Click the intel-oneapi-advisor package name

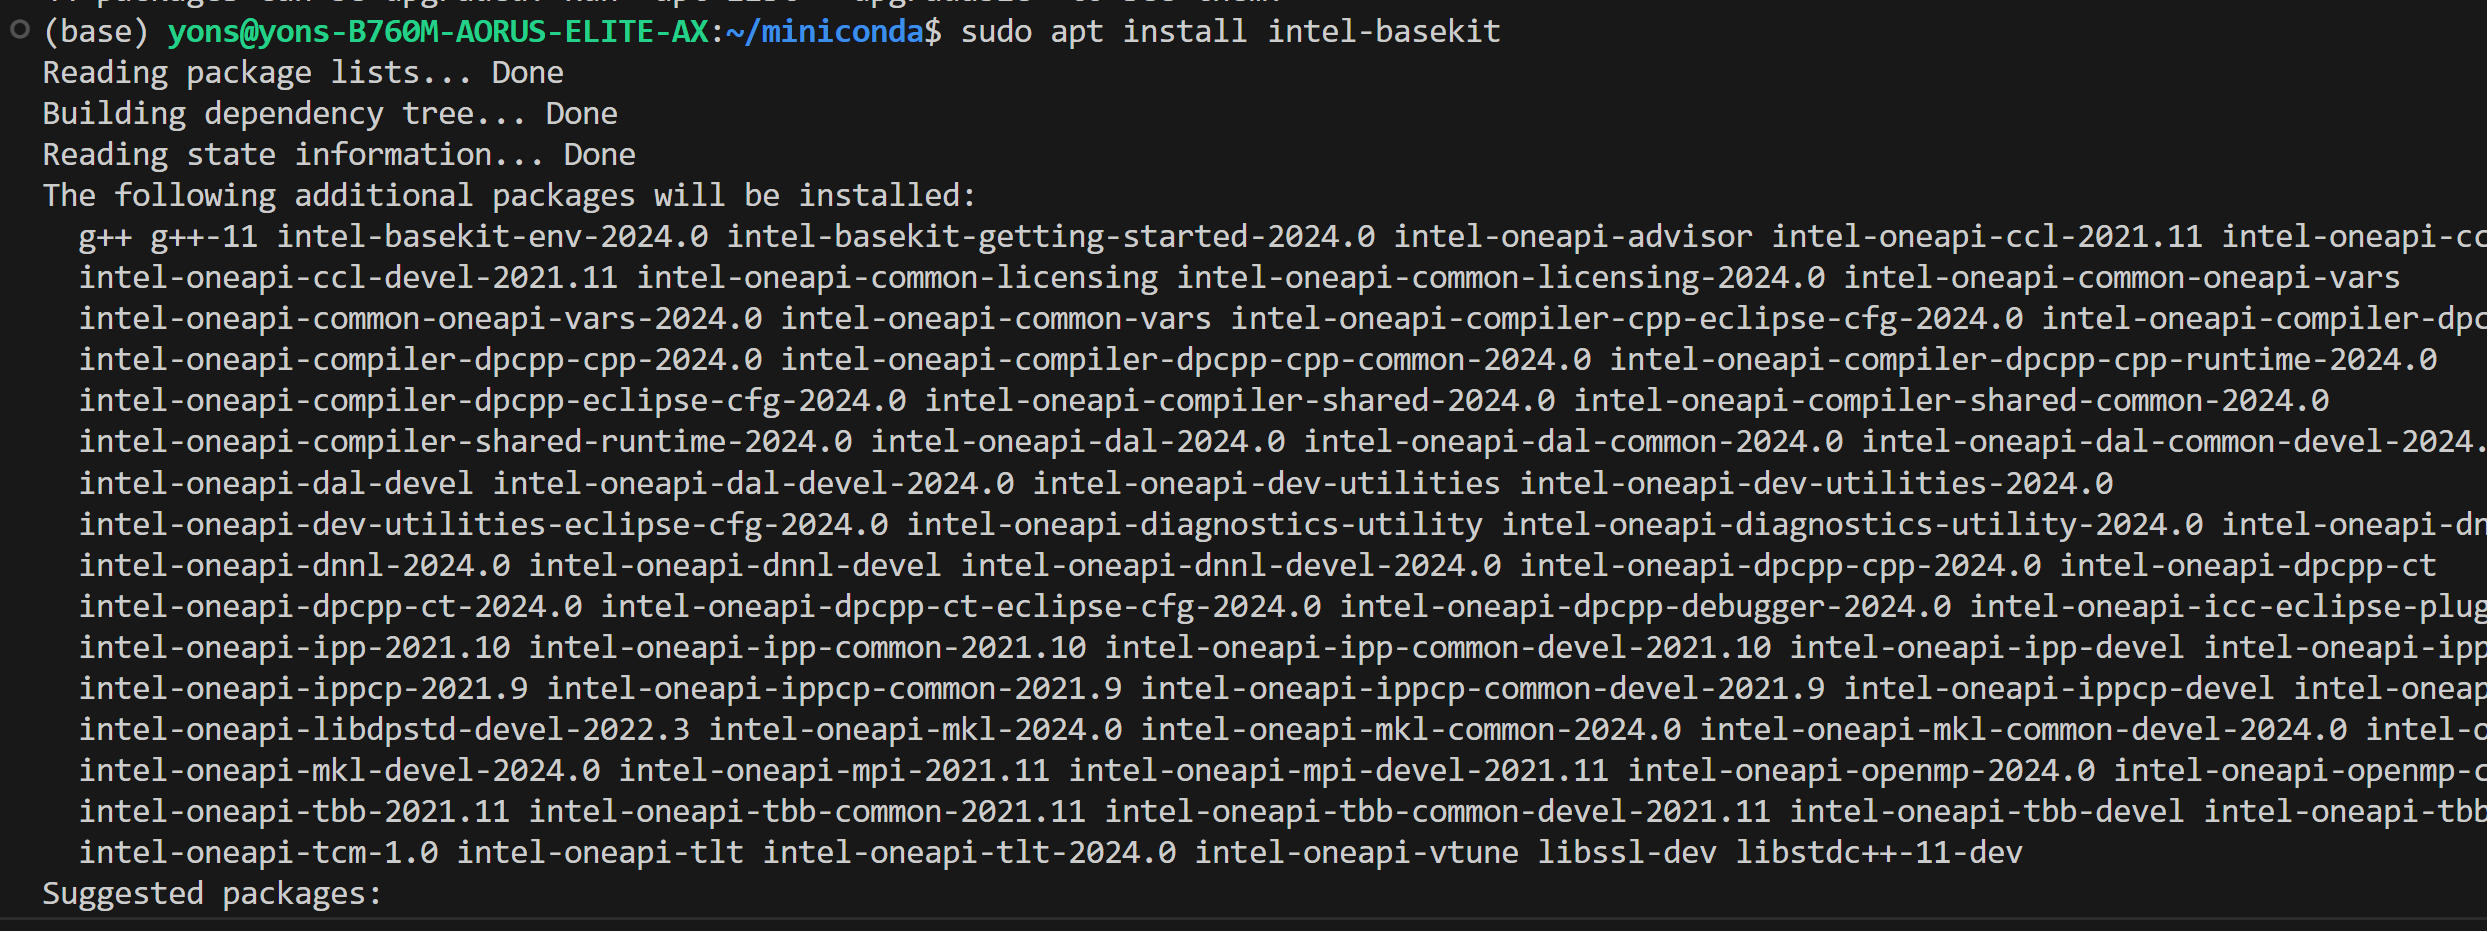(x=1574, y=237)
